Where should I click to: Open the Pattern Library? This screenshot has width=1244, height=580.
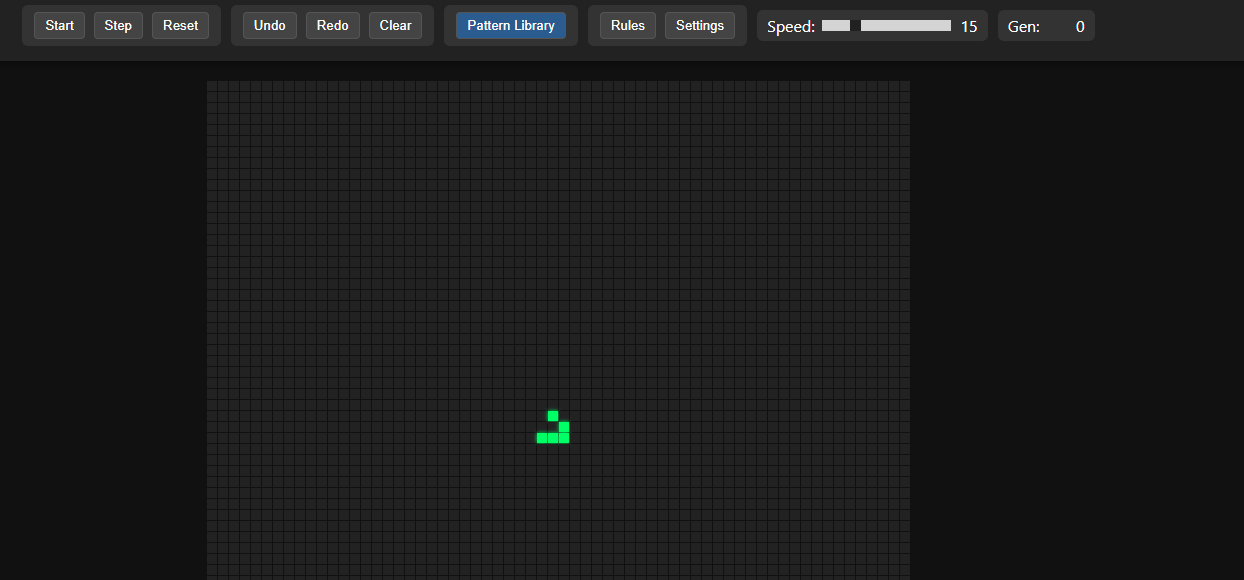(511, 25)
